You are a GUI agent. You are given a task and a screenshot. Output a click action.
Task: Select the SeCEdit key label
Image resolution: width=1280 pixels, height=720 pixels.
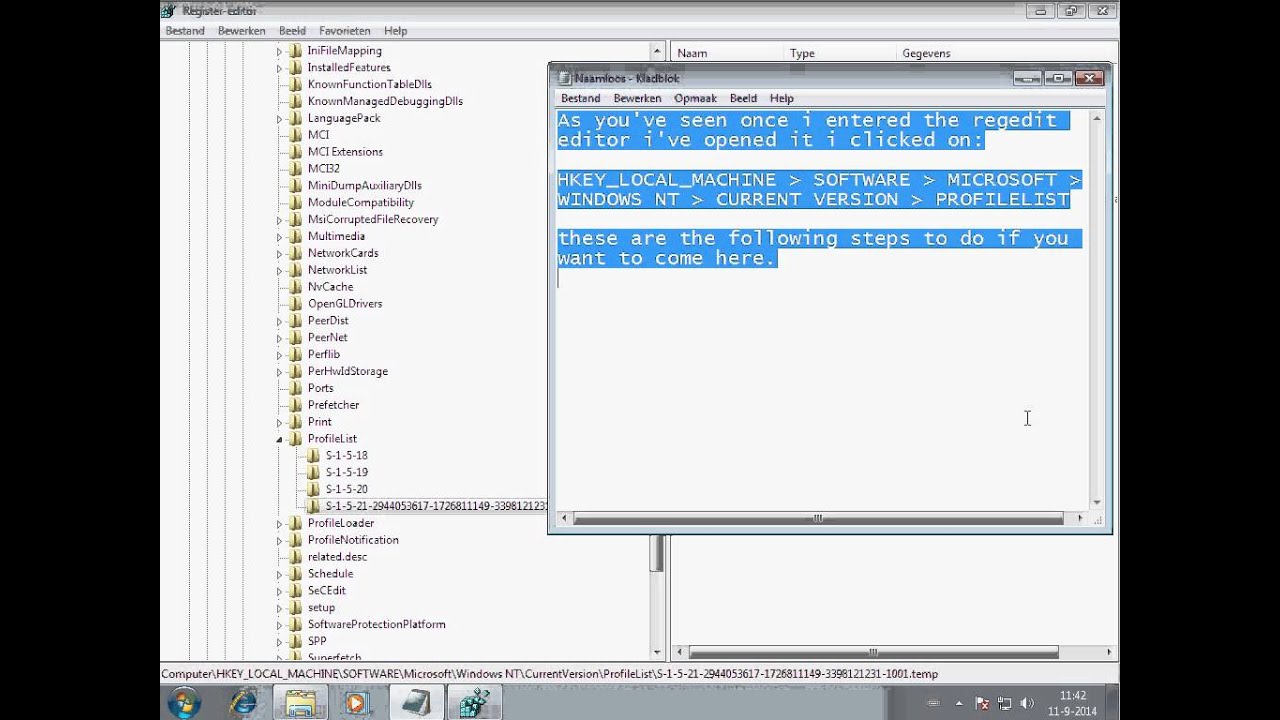pos(326,591)
